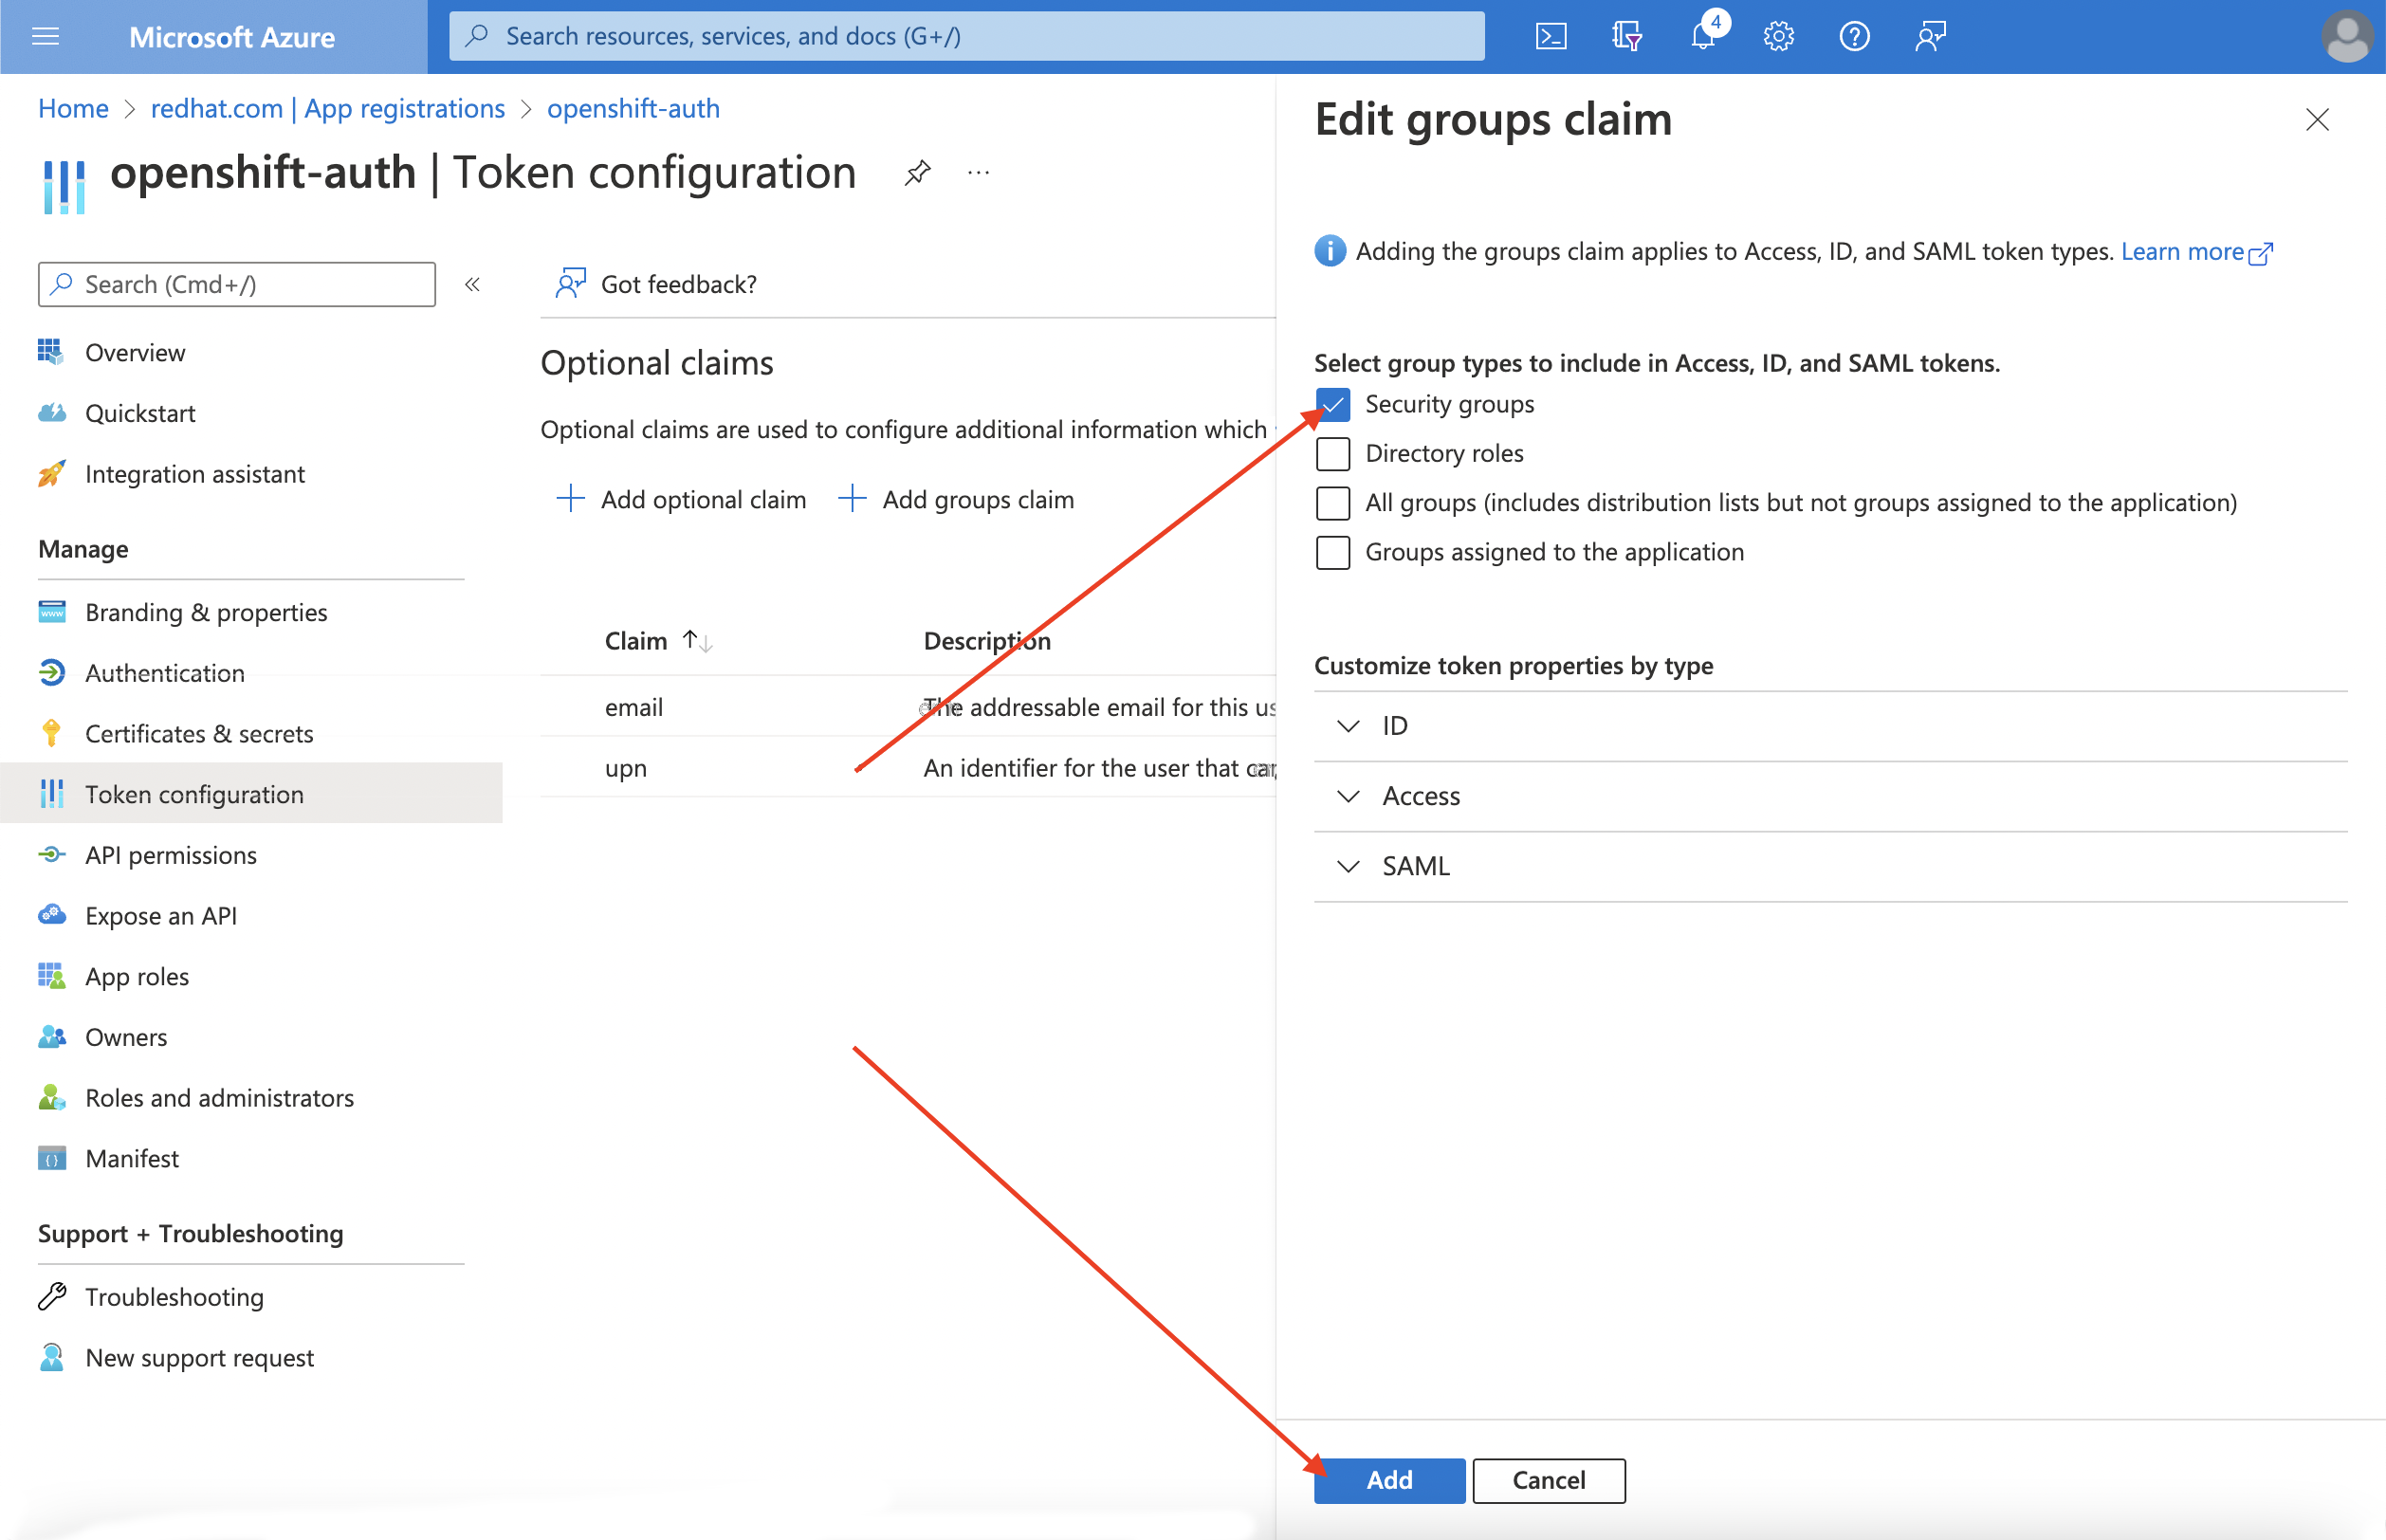Click the Add button to save groups claim
2386x1540 pixels.
click(1389, 1479)
